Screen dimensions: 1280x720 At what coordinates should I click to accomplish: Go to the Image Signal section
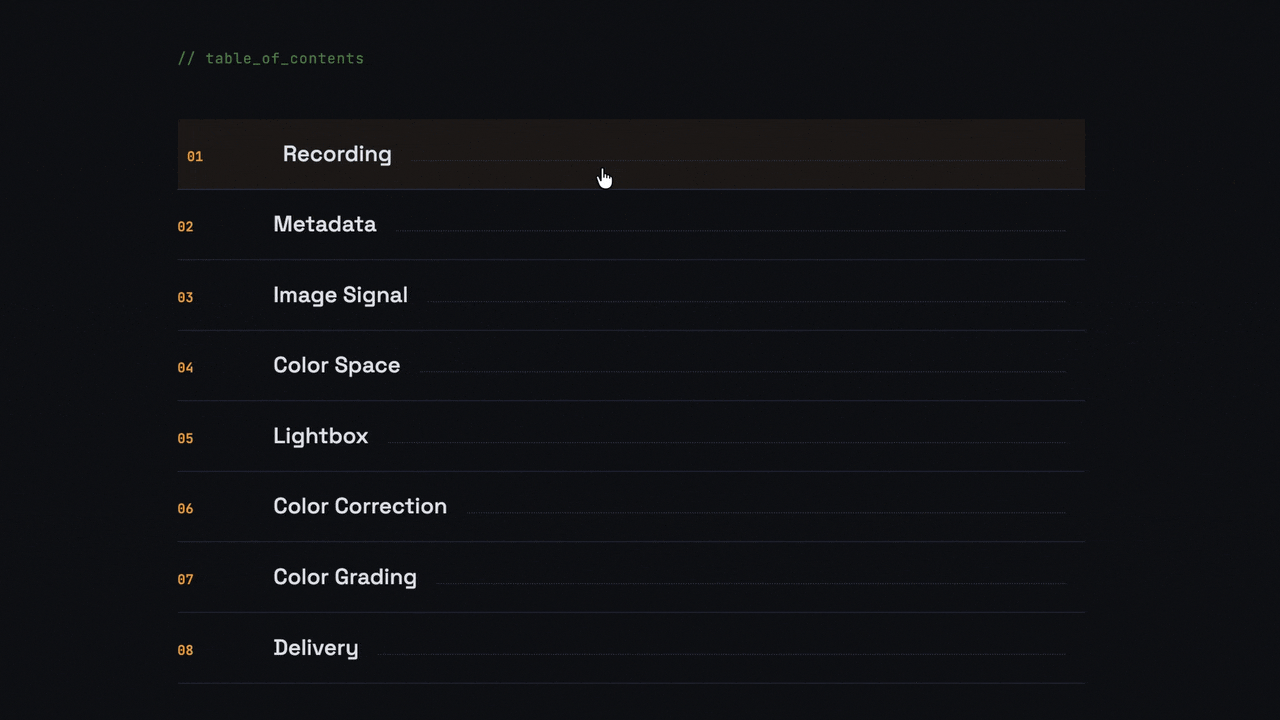tap(340, 295)
